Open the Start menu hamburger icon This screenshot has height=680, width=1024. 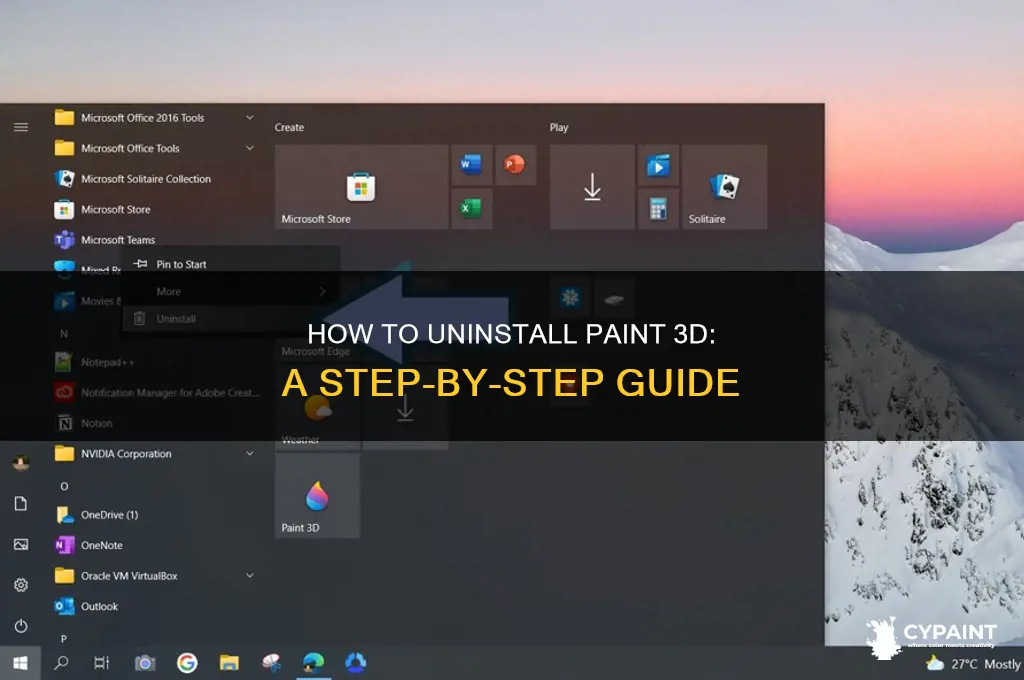[x=21, y=127]
